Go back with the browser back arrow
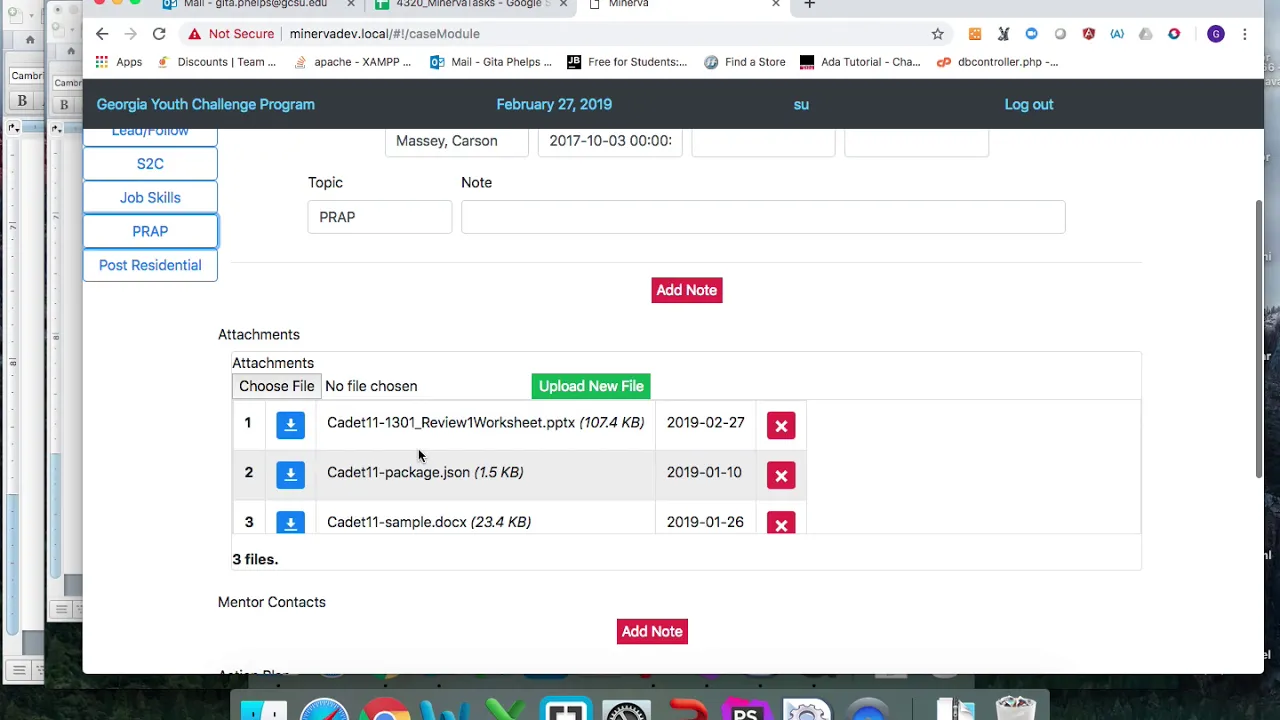The image size is (1280, 720). point(102,34)
